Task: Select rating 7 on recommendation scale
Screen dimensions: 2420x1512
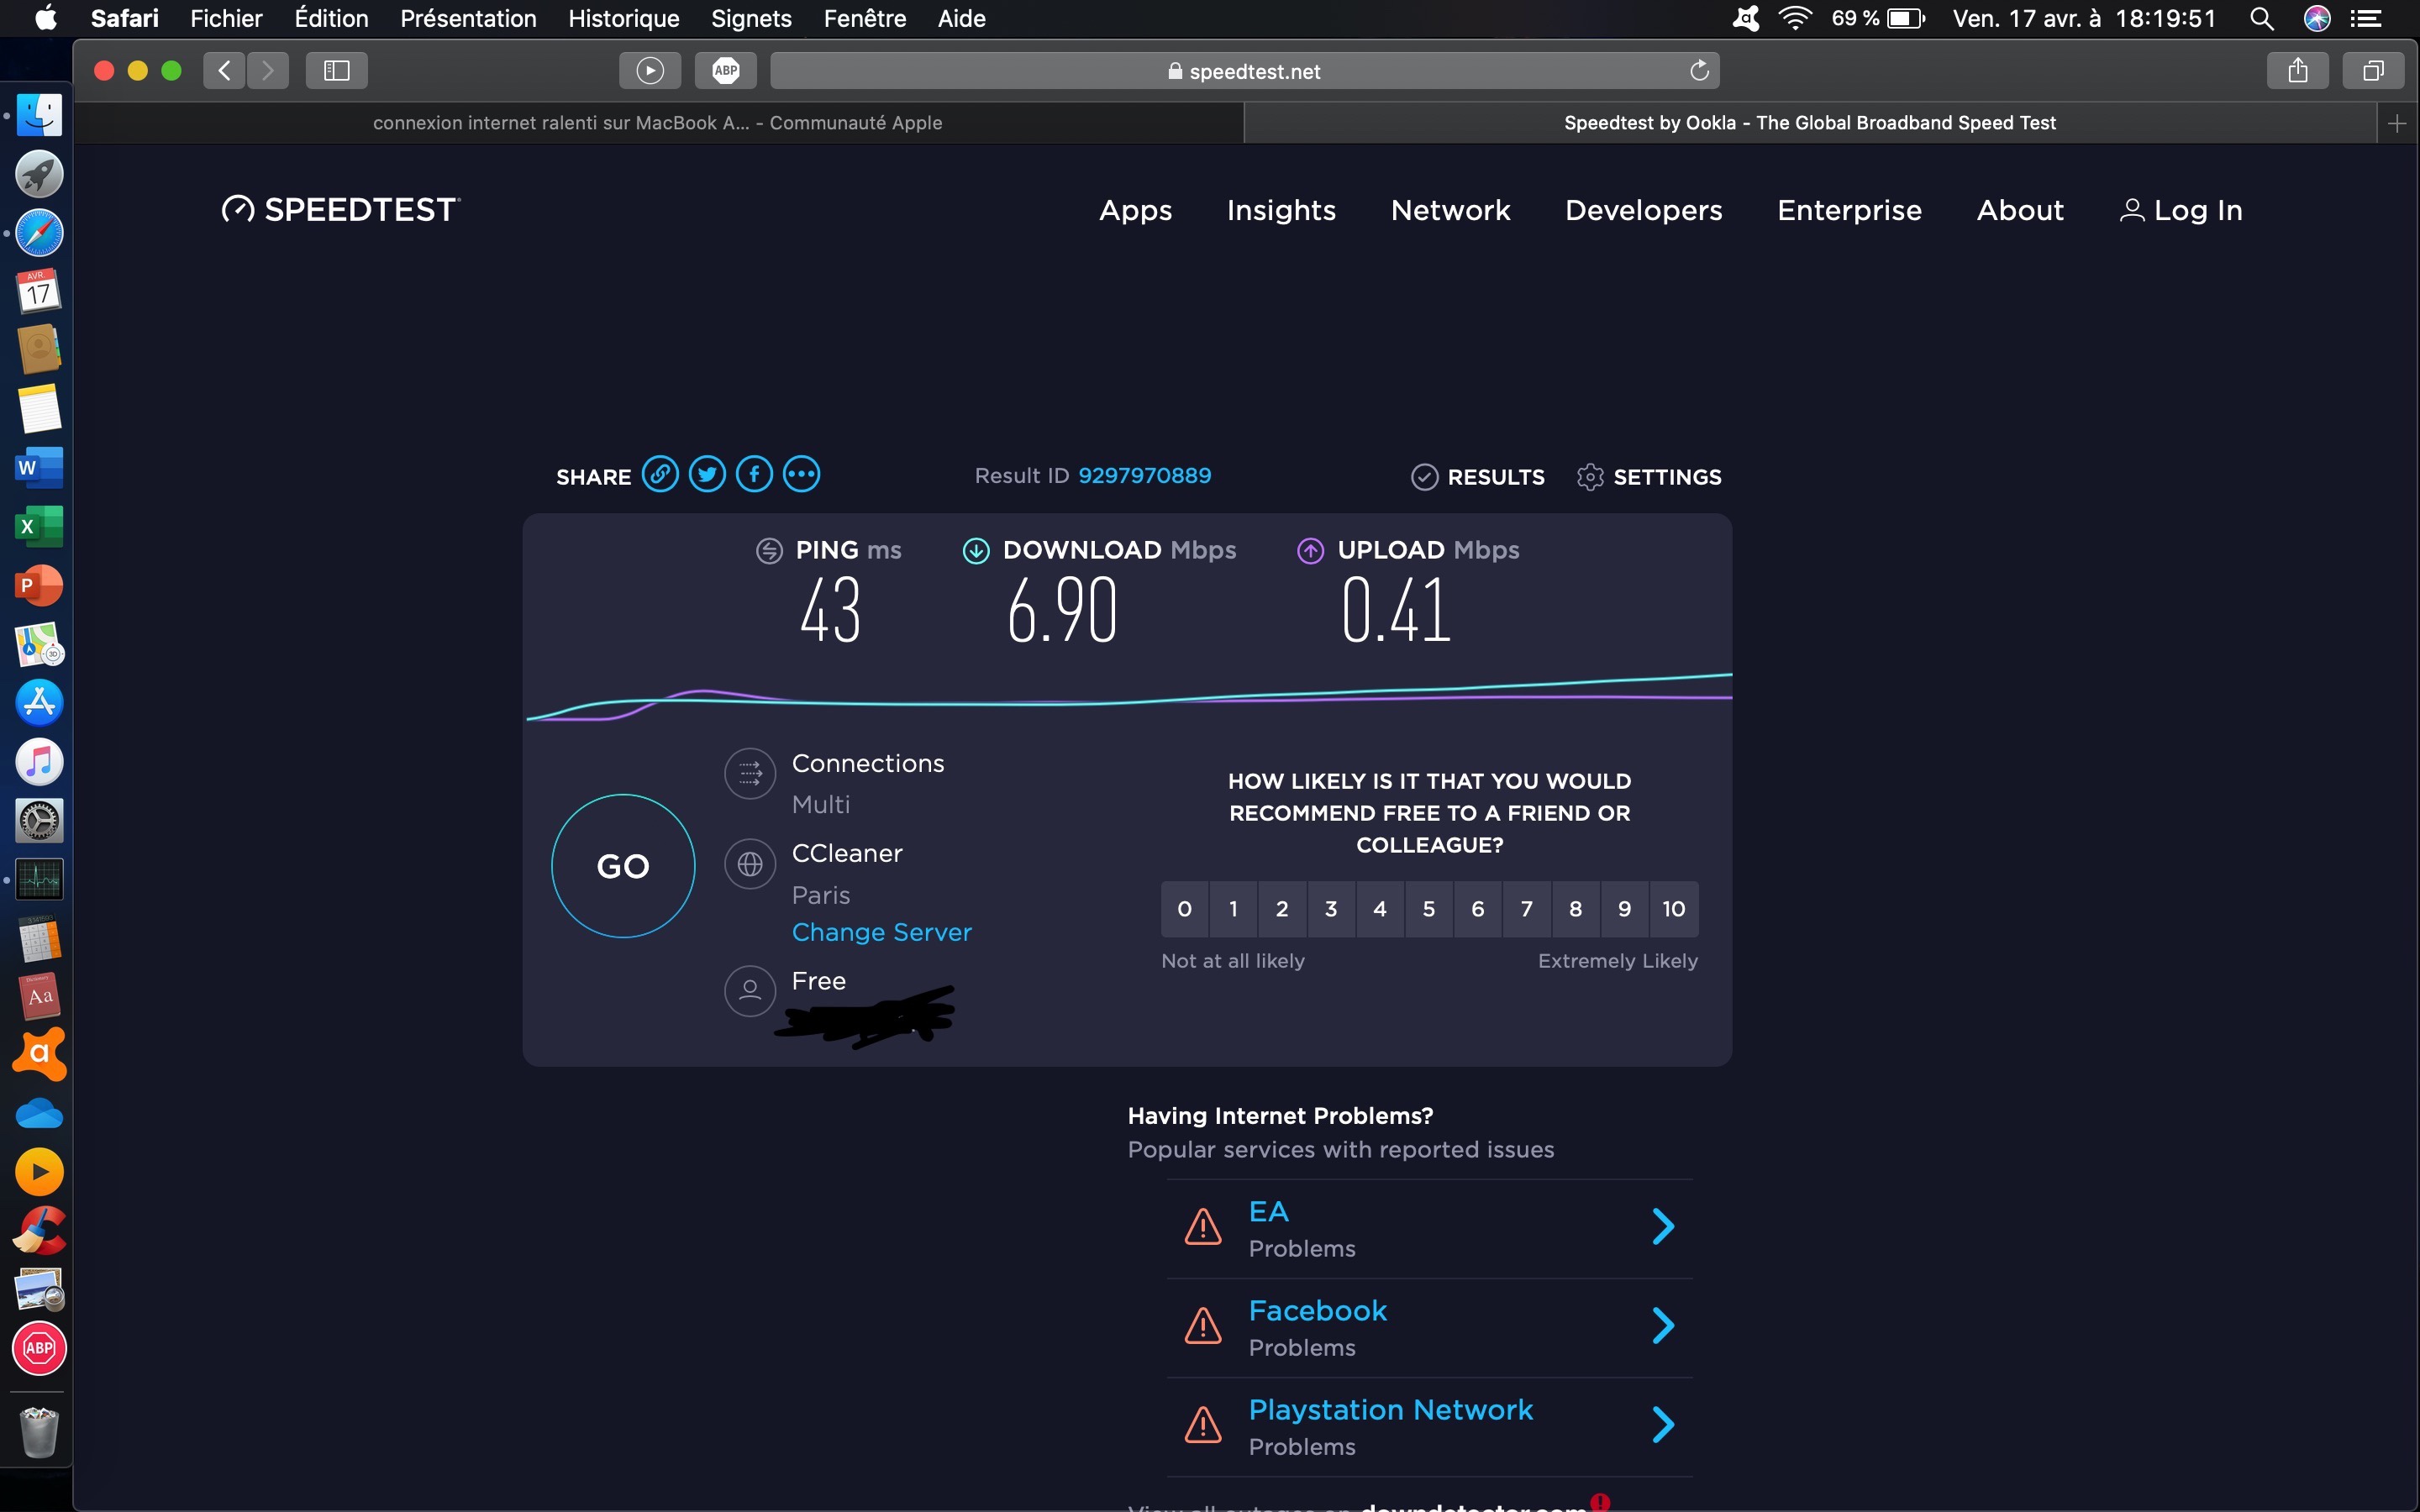Action: point(1526,908)
